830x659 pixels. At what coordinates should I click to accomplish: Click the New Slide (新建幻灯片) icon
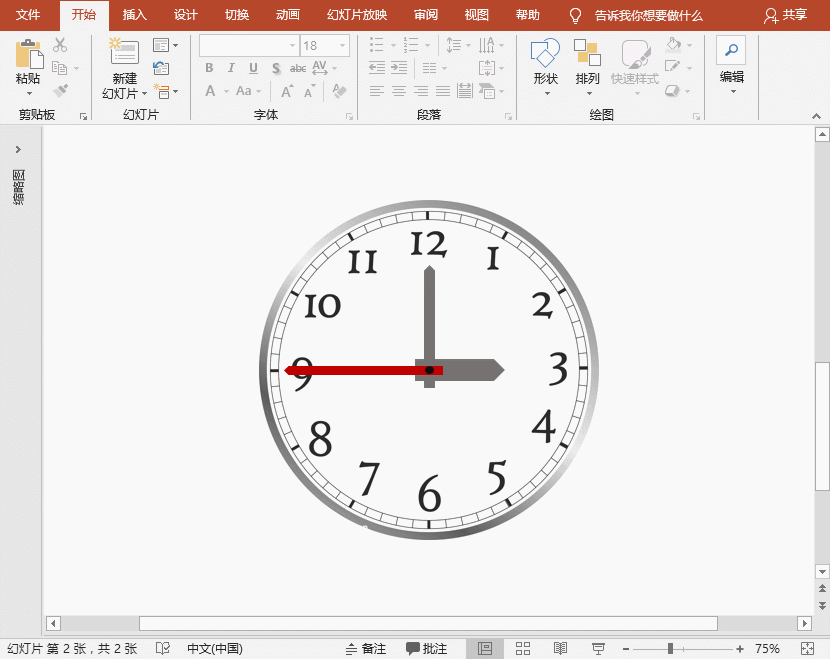(x=124, y=54)
